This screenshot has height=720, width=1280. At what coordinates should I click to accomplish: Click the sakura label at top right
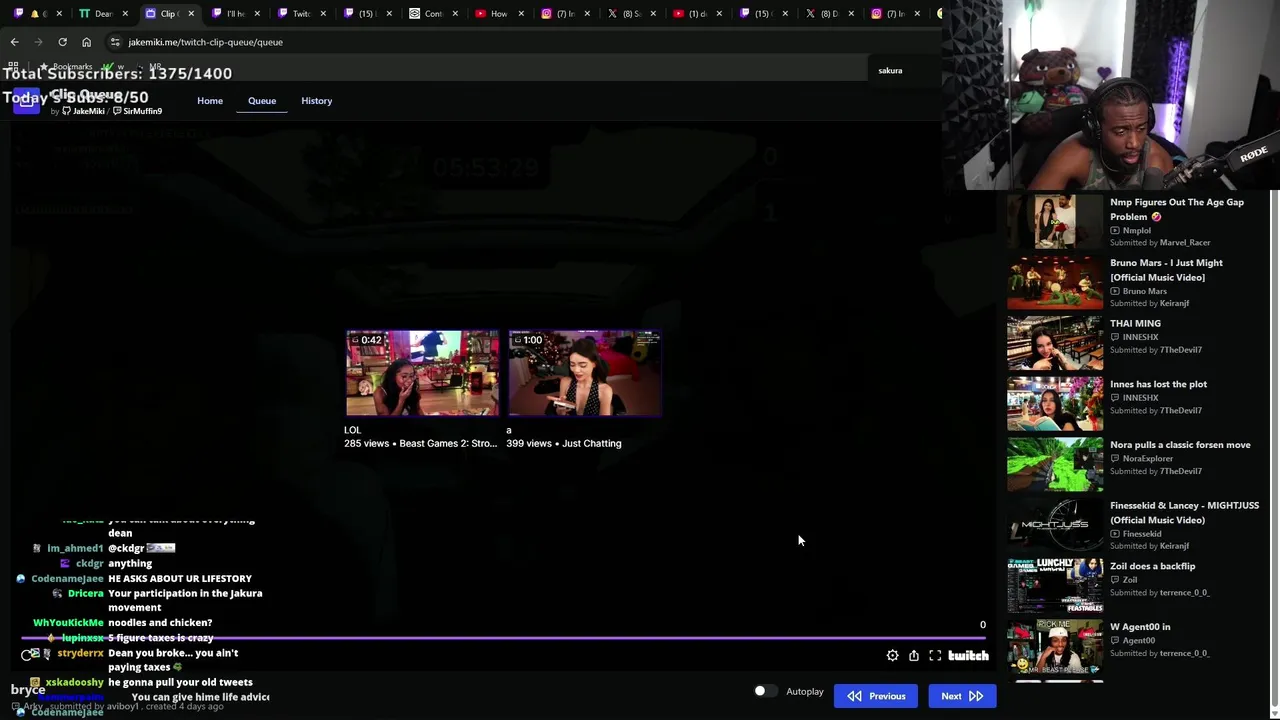pyautogui.click(x=890, y=71)
